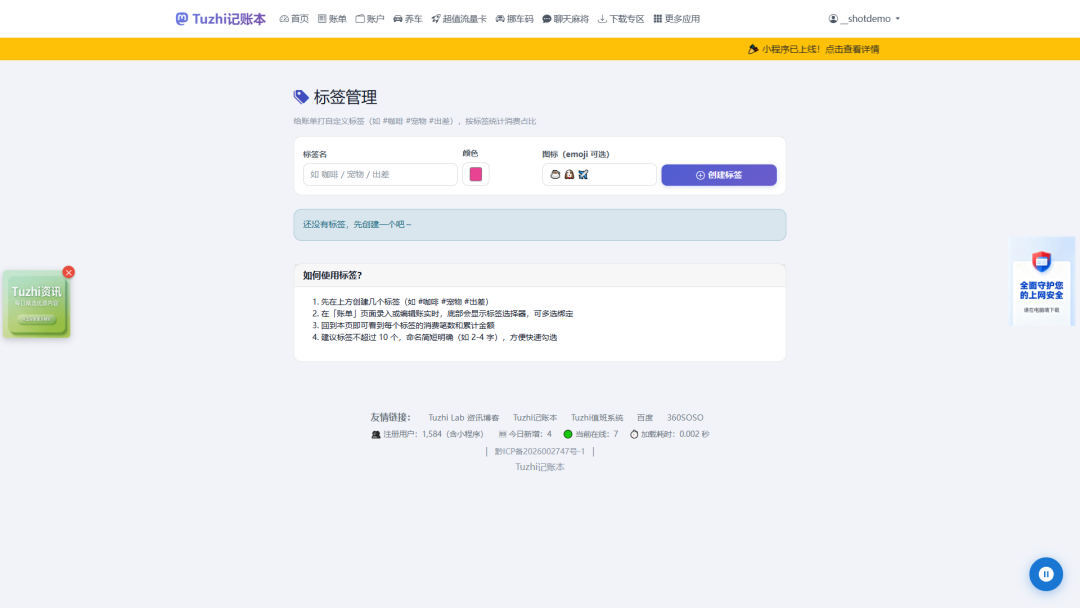1080x608 pixels.
Task: Click the car icon for 养车
Action: (x=397, y=19)
